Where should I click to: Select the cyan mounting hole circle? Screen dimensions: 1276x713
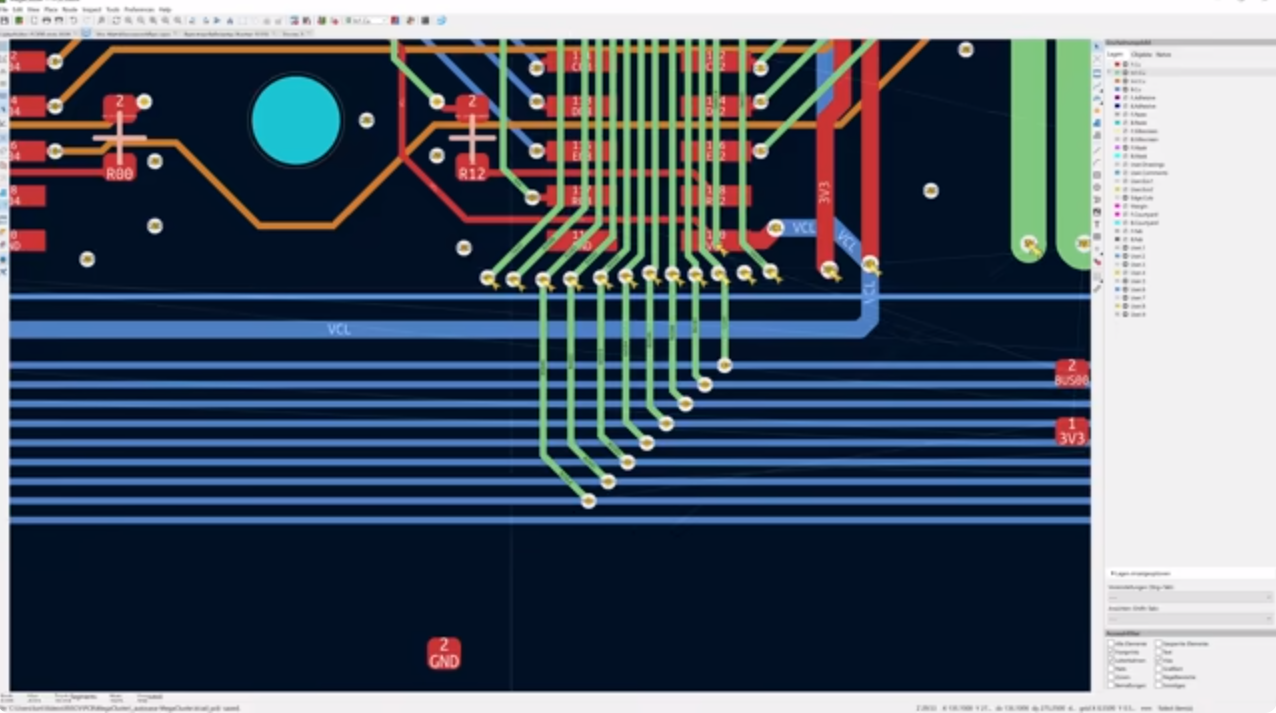[296, 120]
